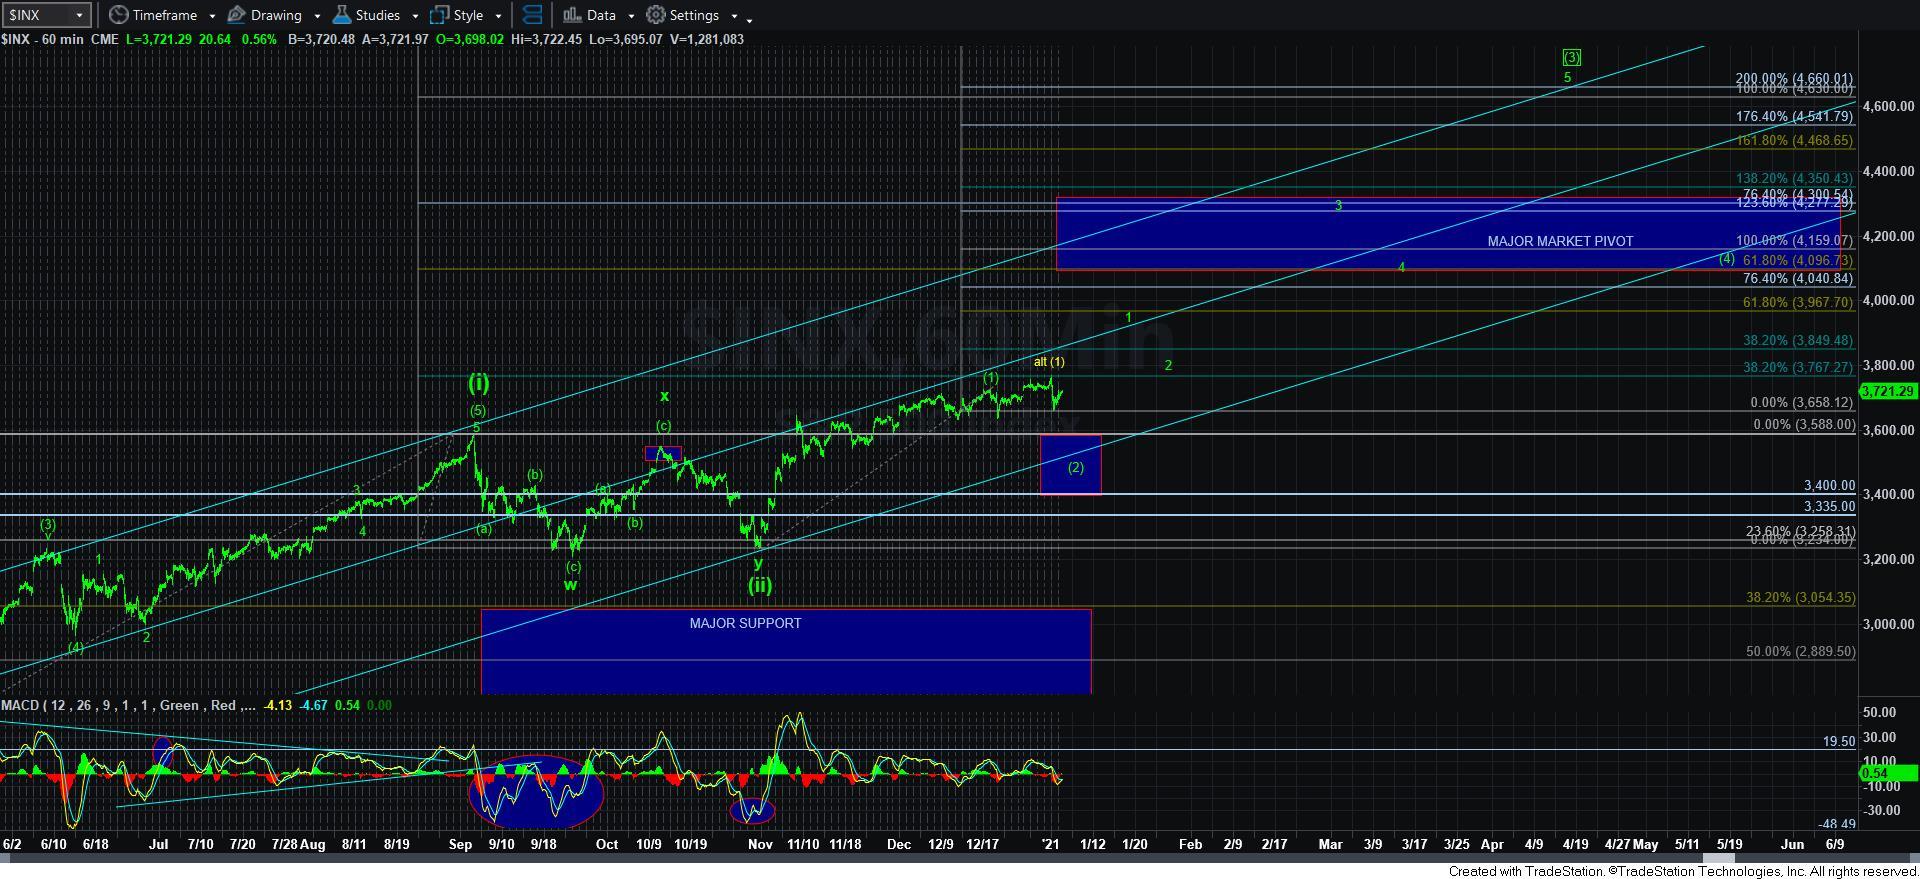
Task: Open the symbol box dropdown arrow
Action: click(x=80, y=15)
